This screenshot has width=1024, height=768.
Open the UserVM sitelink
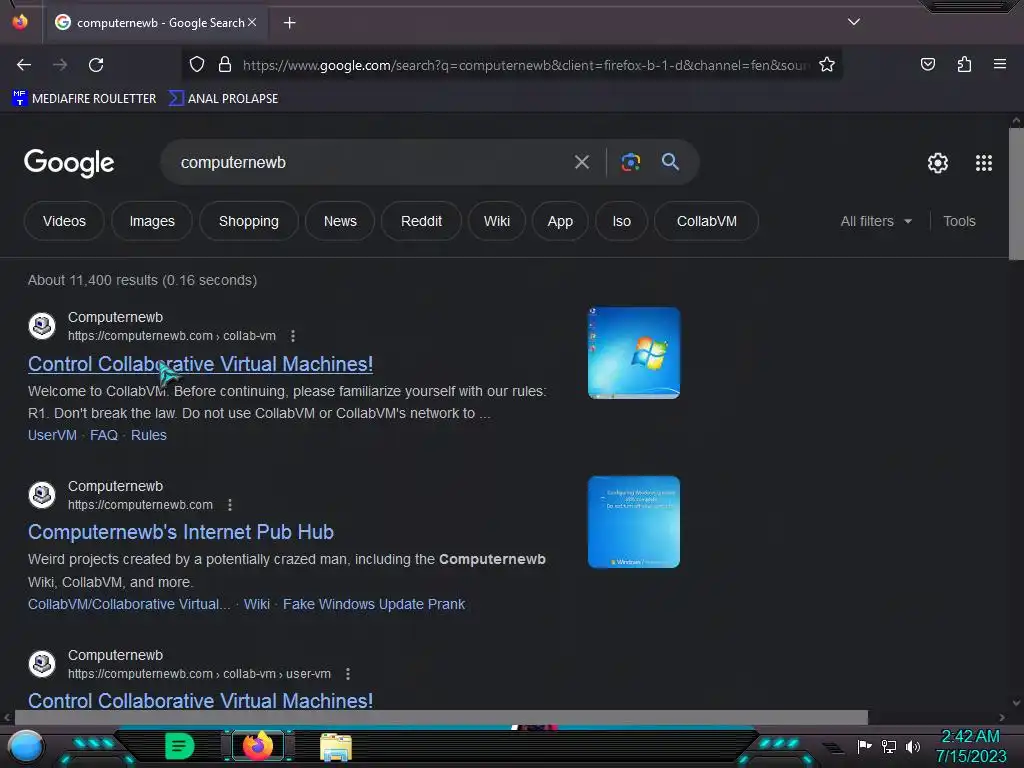[52, 435]
